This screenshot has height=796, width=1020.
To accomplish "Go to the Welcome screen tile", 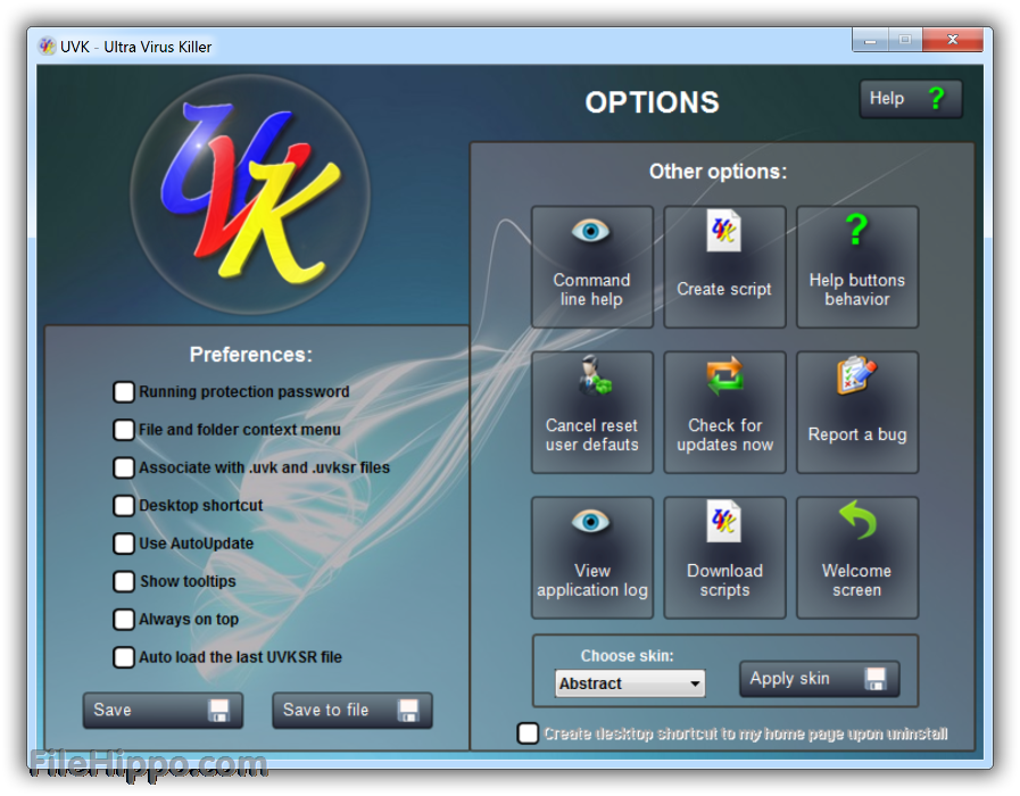I will click(857, 558).
